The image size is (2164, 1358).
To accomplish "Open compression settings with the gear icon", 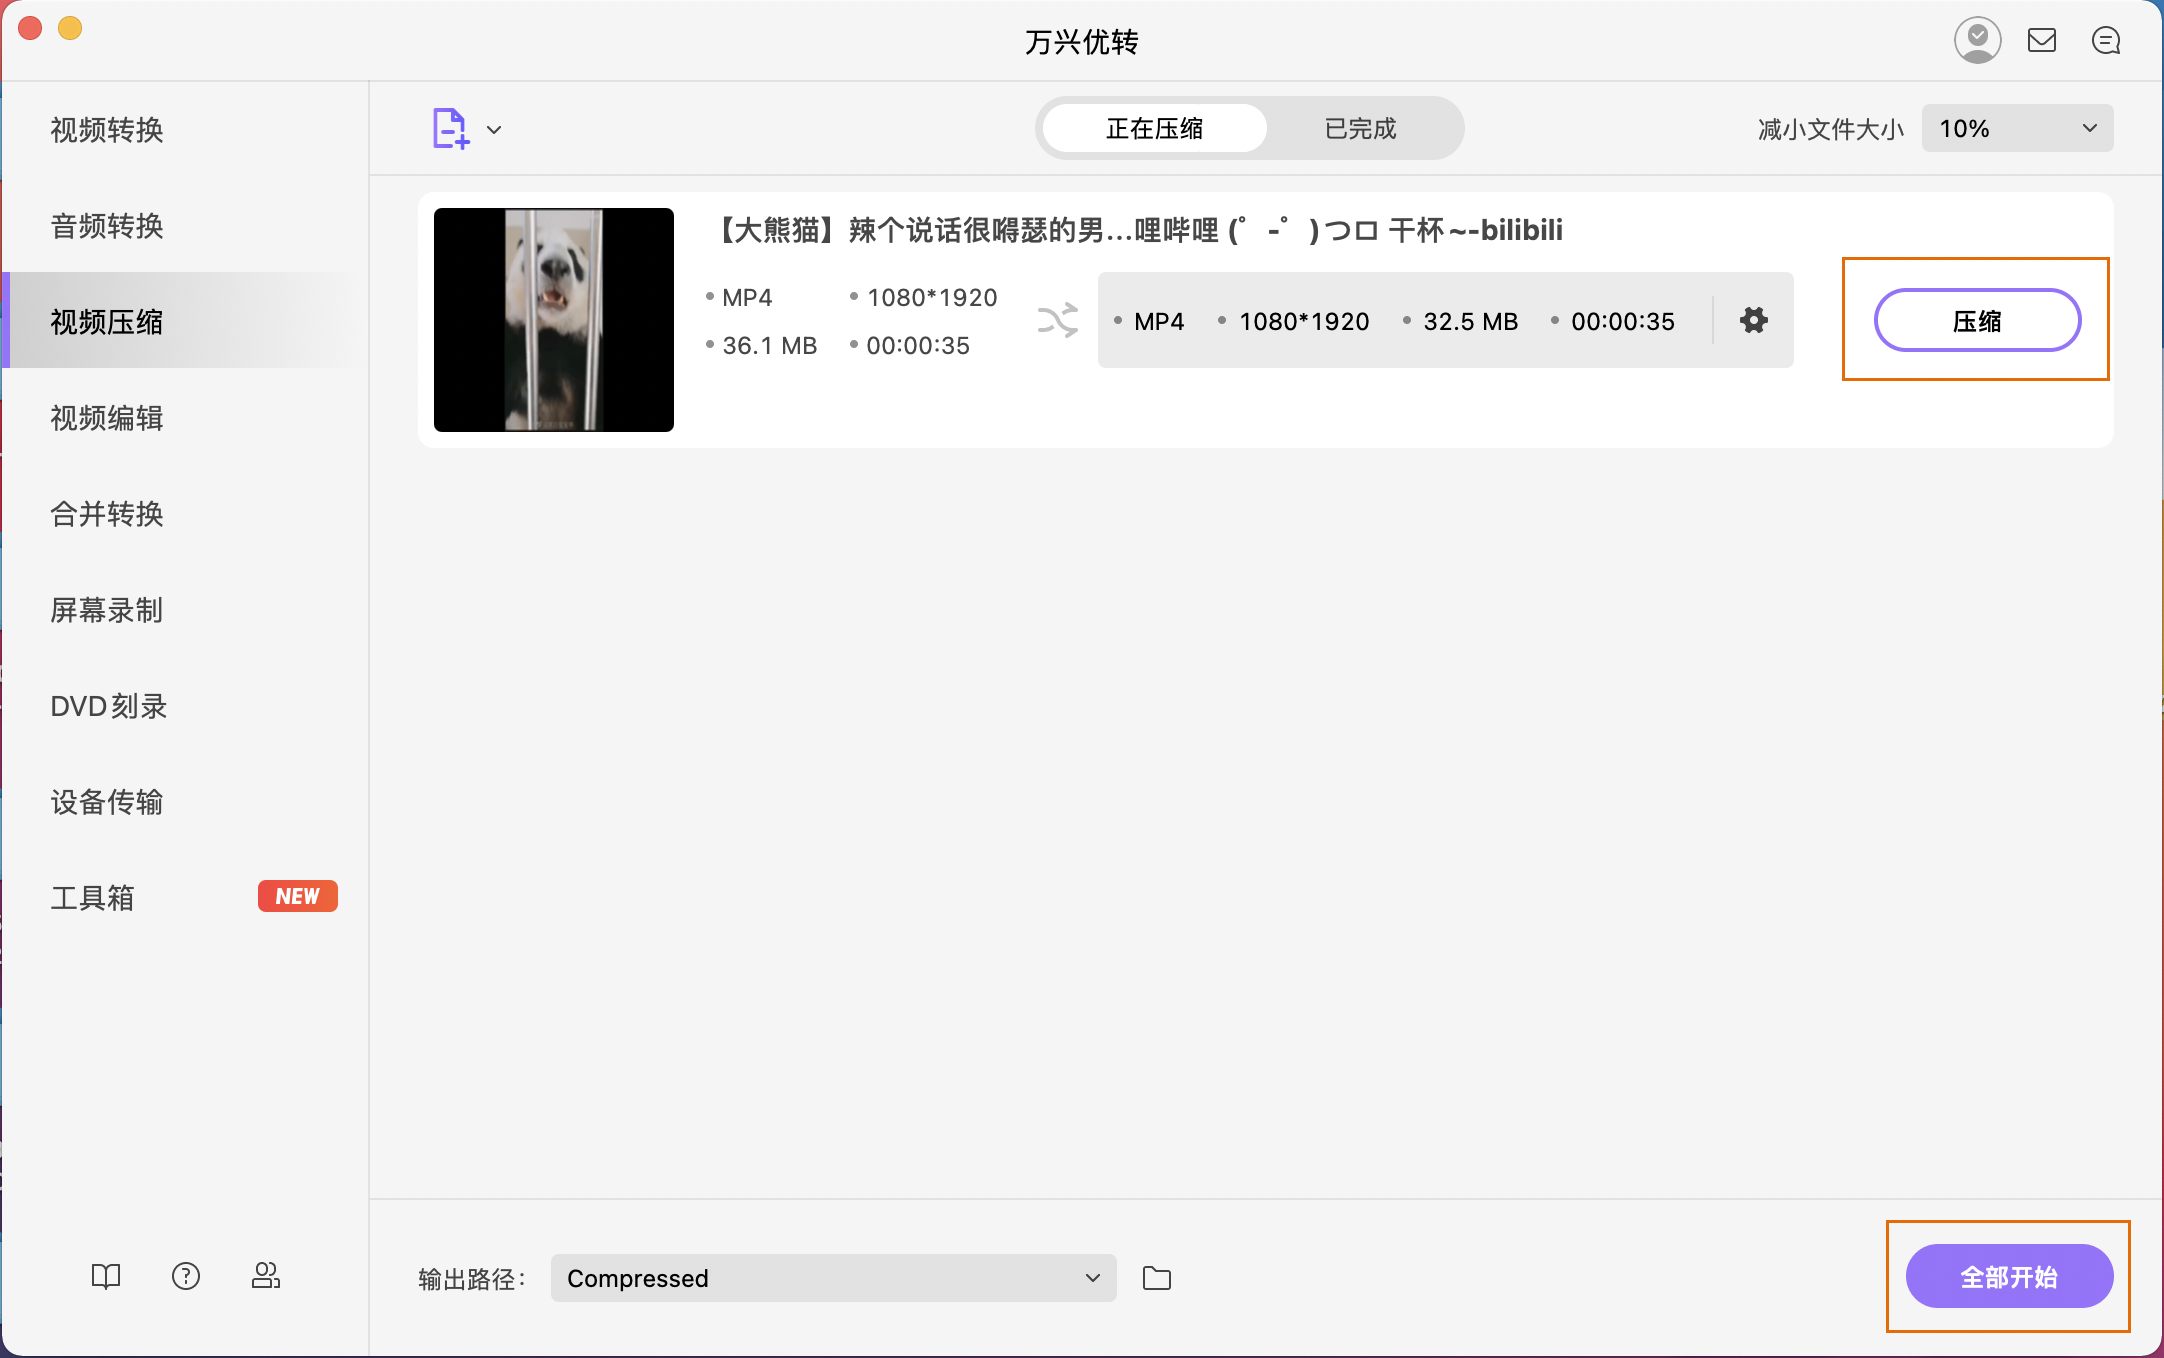I will (x=1753, y=320).
